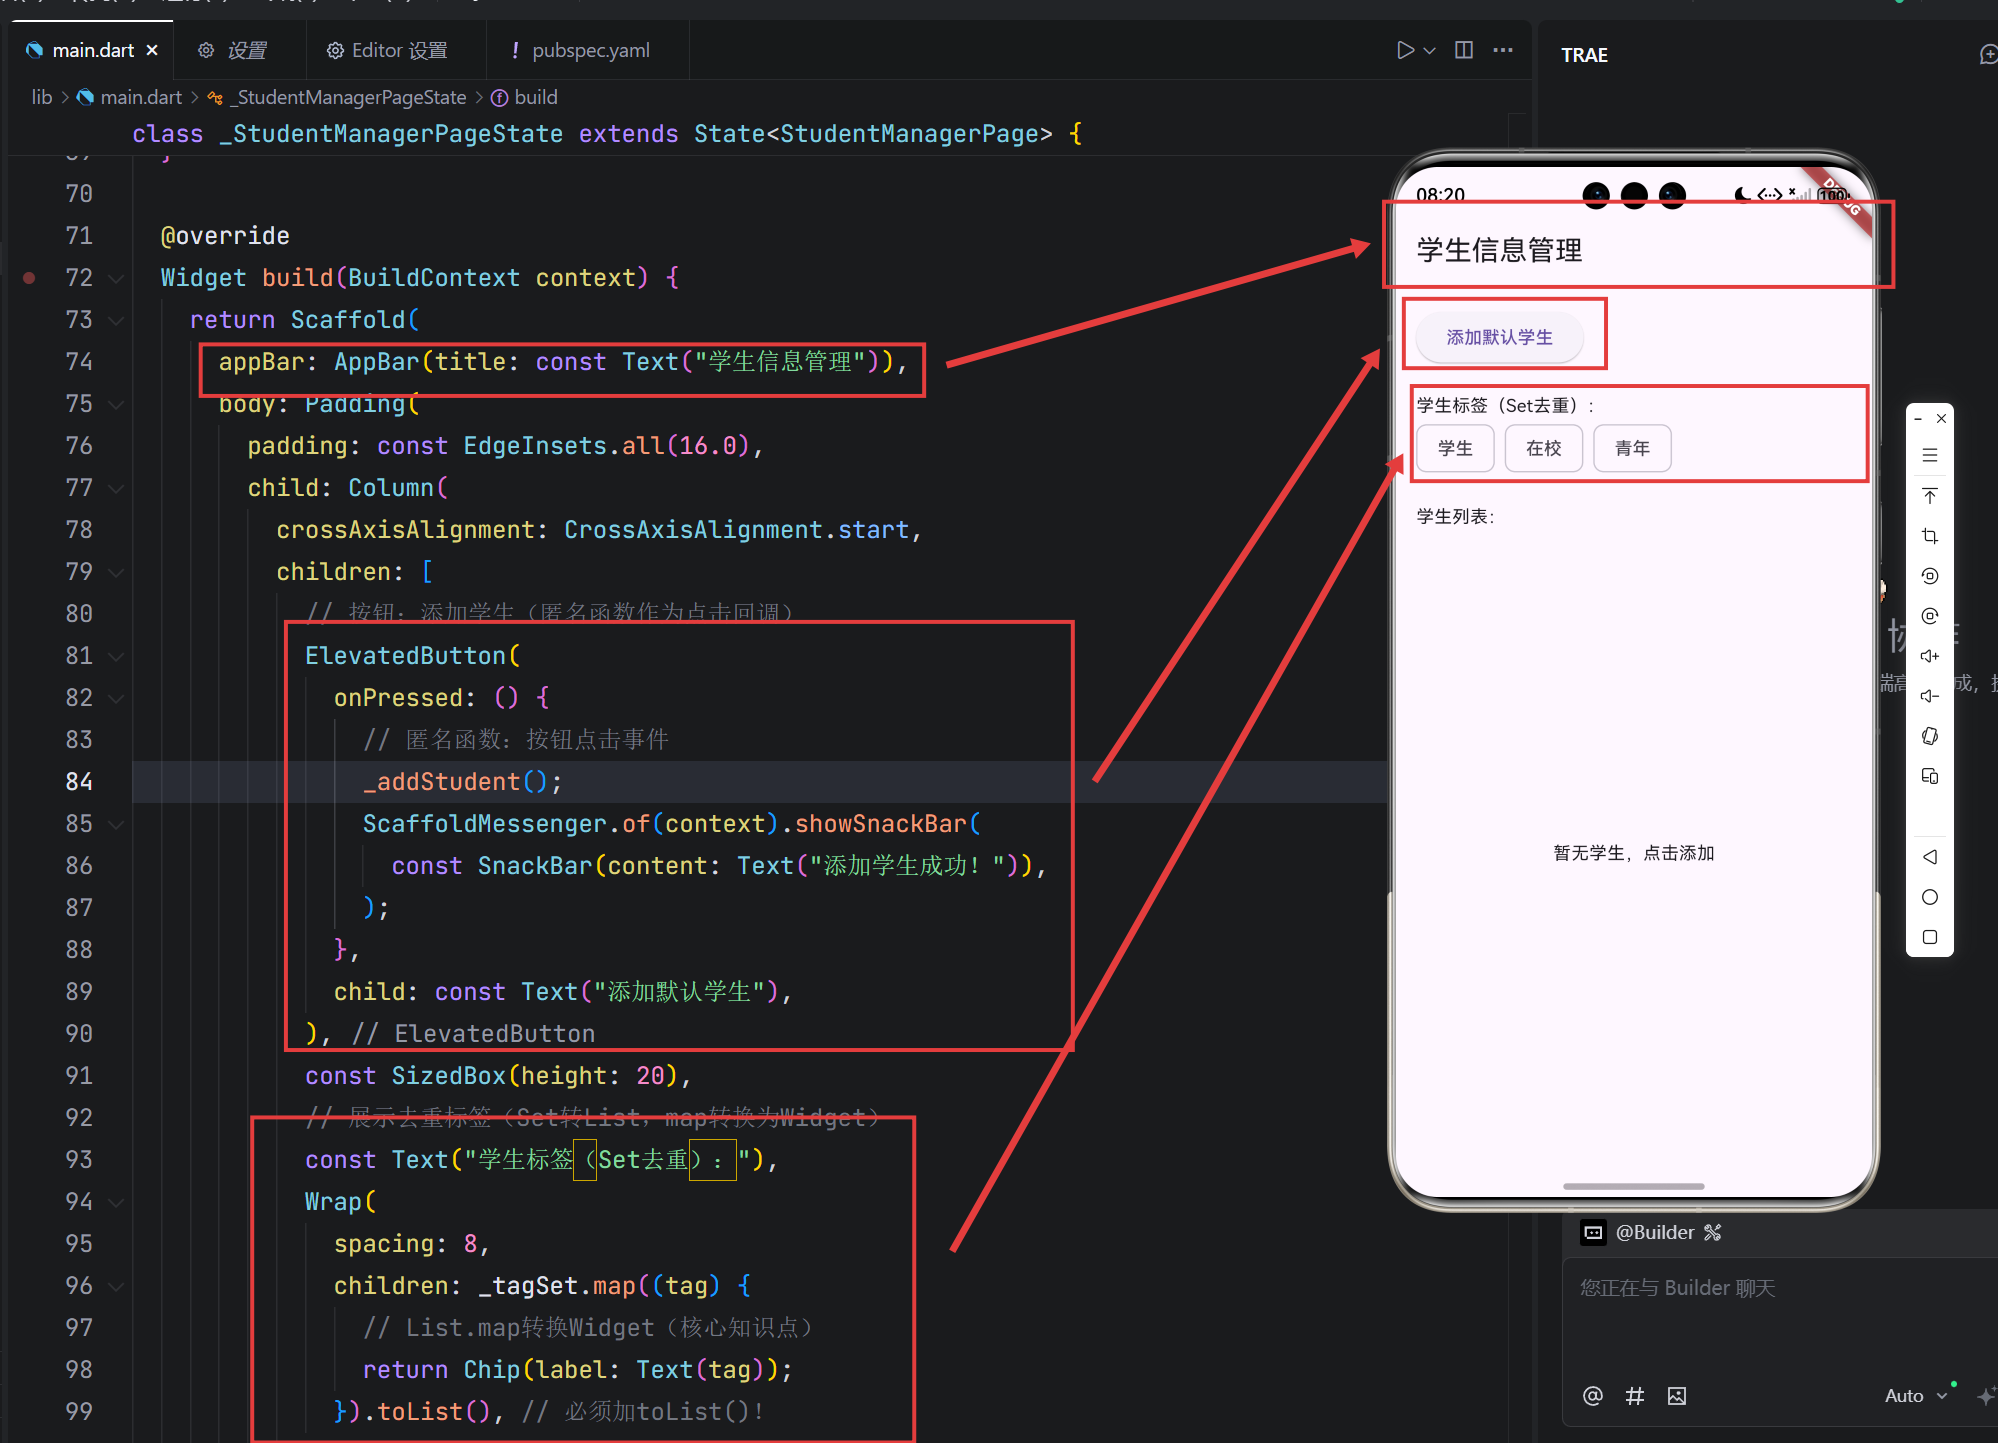Toggle the breakpoint on line 72
The width and height of the screenshot is (1998, 1443).
pos(30,278)
